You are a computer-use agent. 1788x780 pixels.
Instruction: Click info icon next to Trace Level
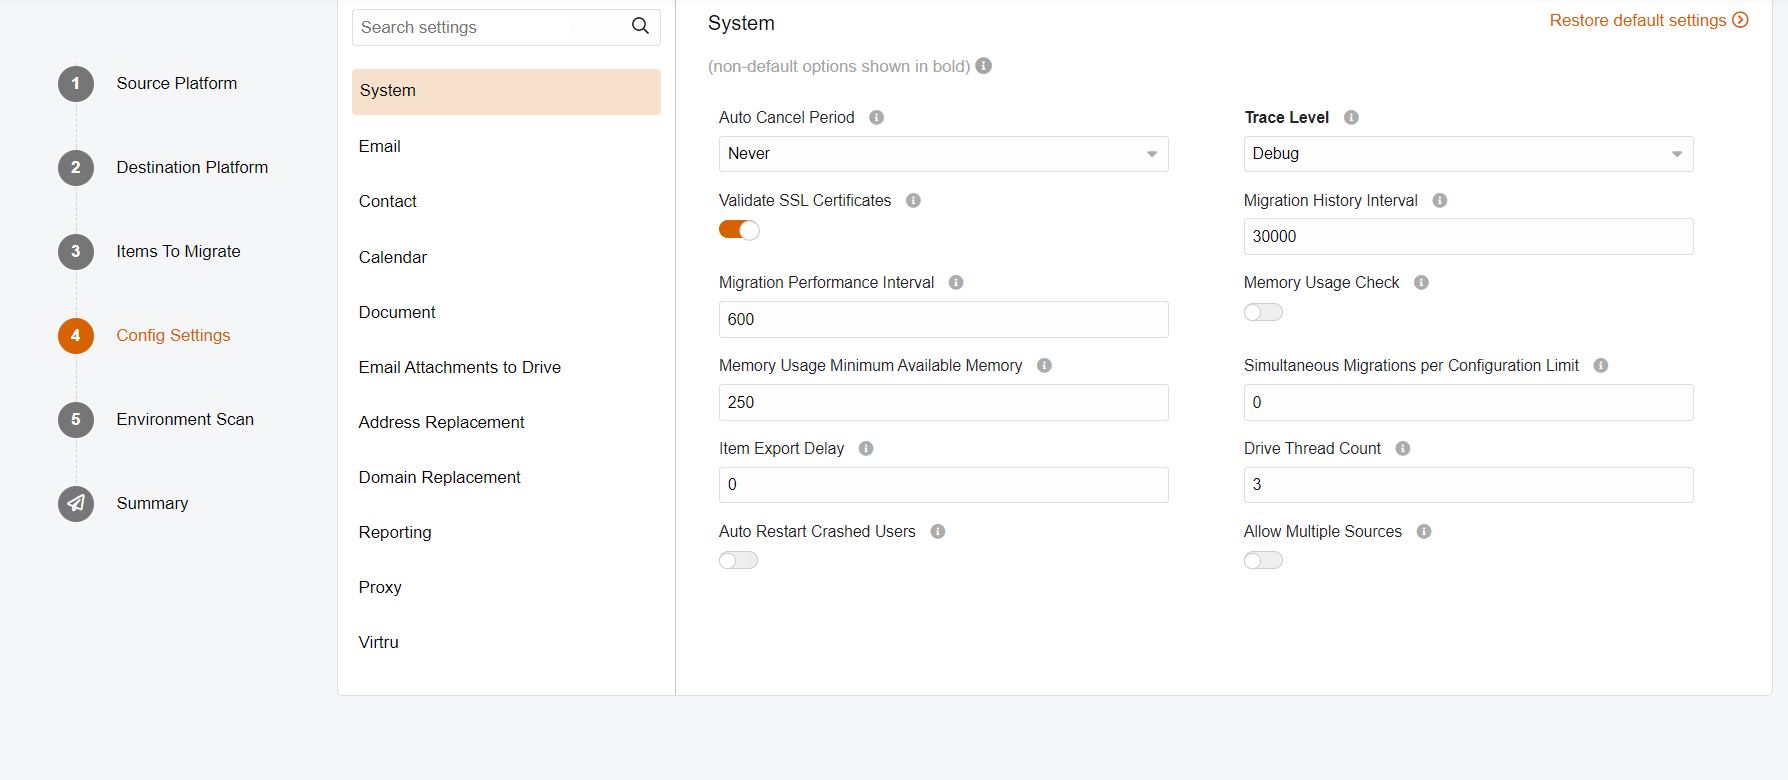[x=1351, y=118]
